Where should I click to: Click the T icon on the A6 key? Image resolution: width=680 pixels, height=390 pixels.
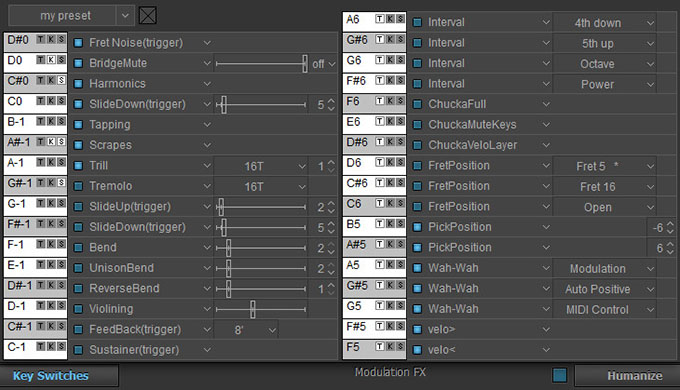(380, 19)
